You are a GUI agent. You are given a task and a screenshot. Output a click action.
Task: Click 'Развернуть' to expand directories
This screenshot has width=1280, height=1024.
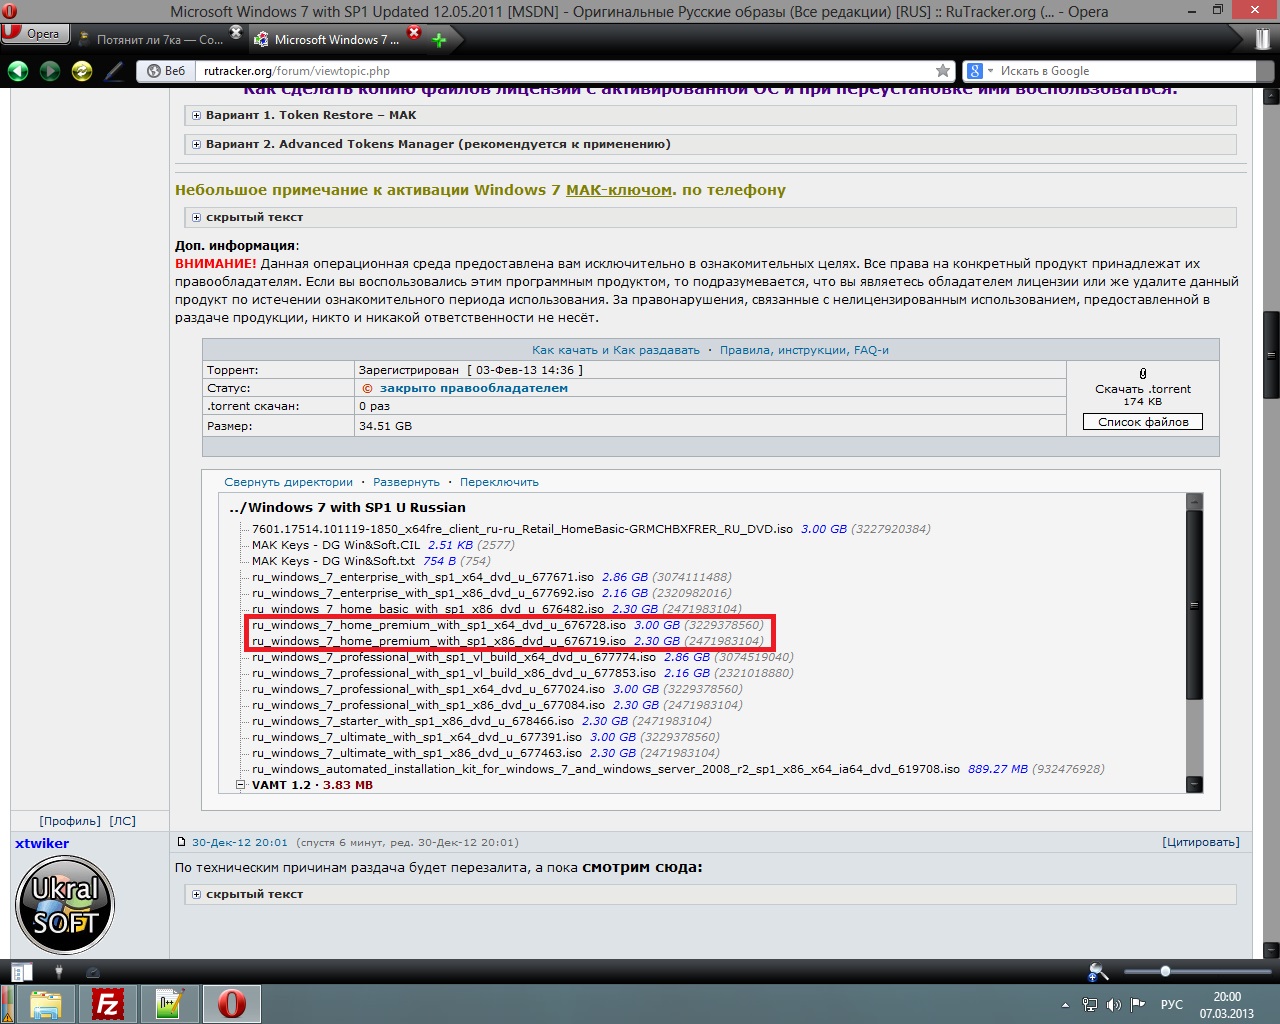click(406, 482)
